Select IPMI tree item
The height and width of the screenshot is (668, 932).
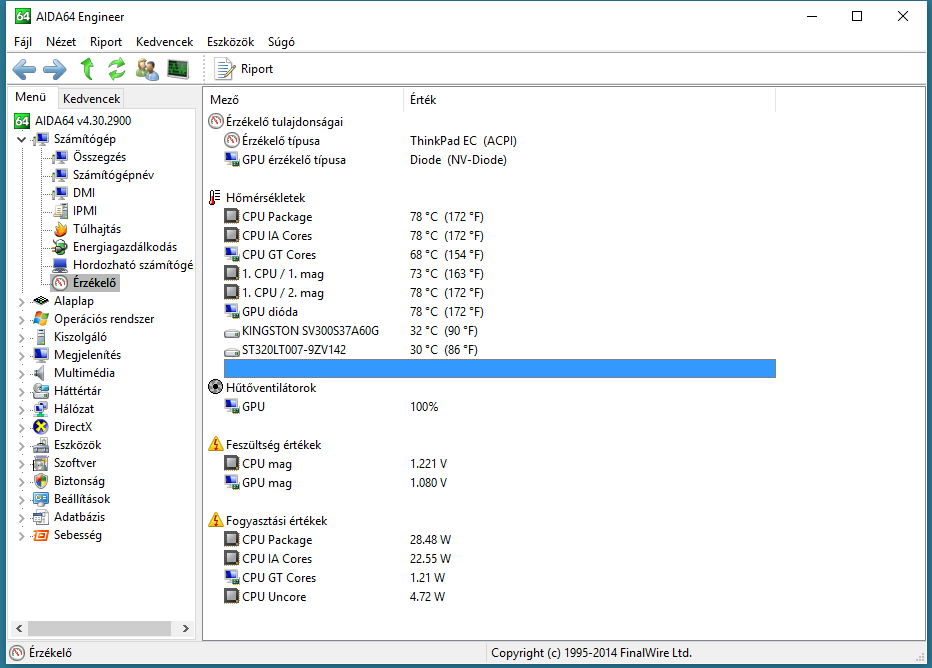(x=85, y=210)
